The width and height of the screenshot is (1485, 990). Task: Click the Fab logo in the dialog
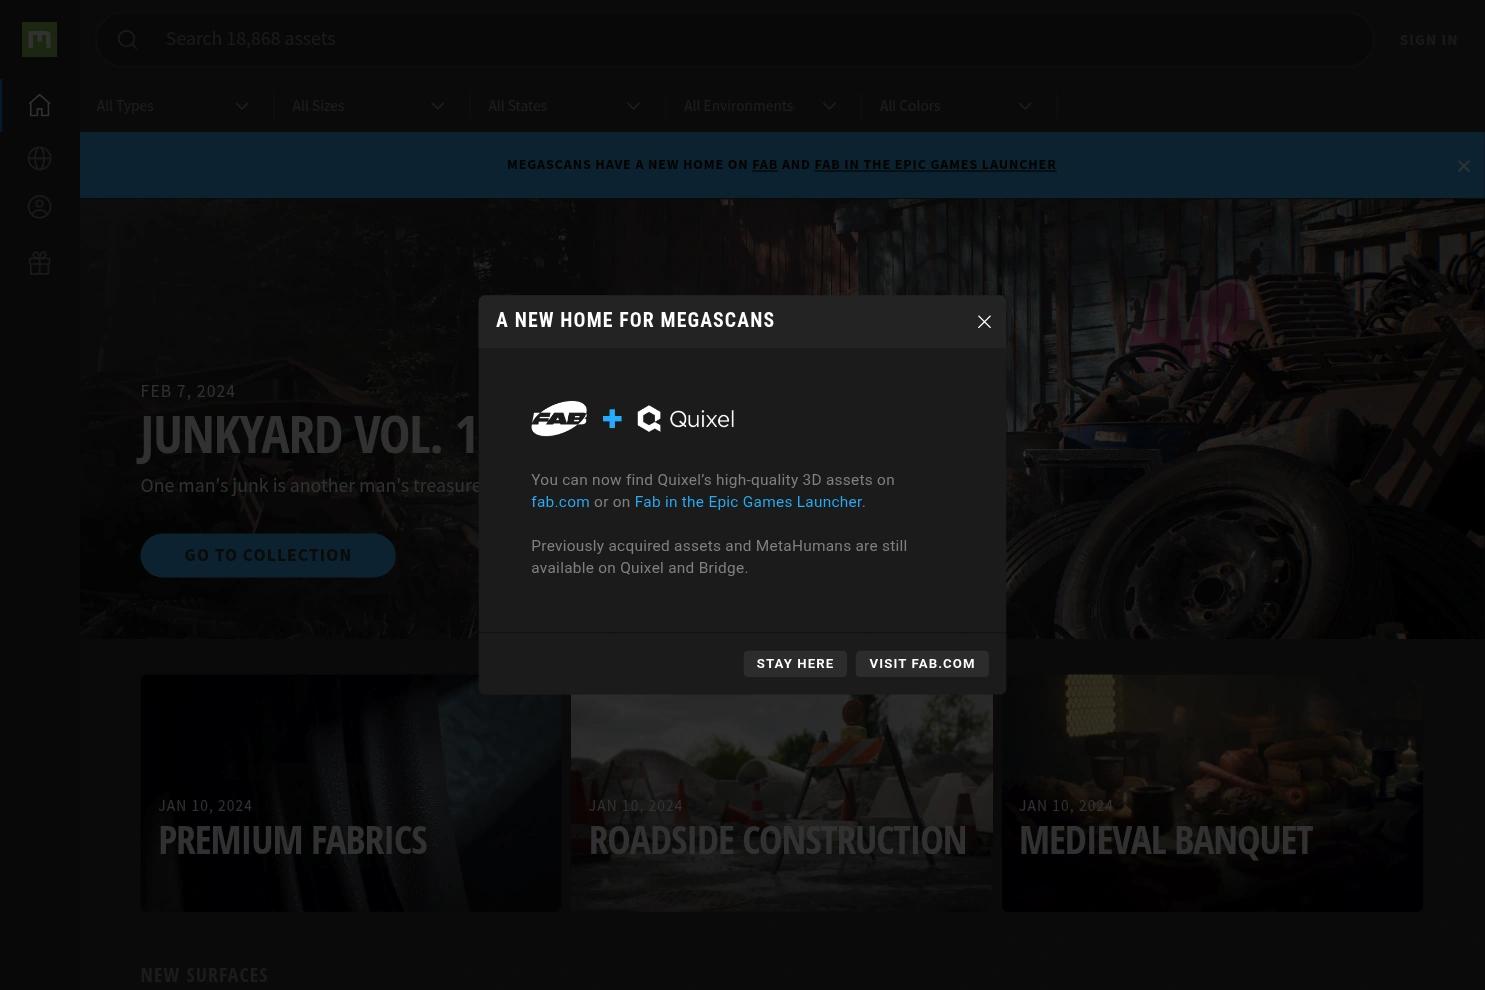tap(559, 419)
